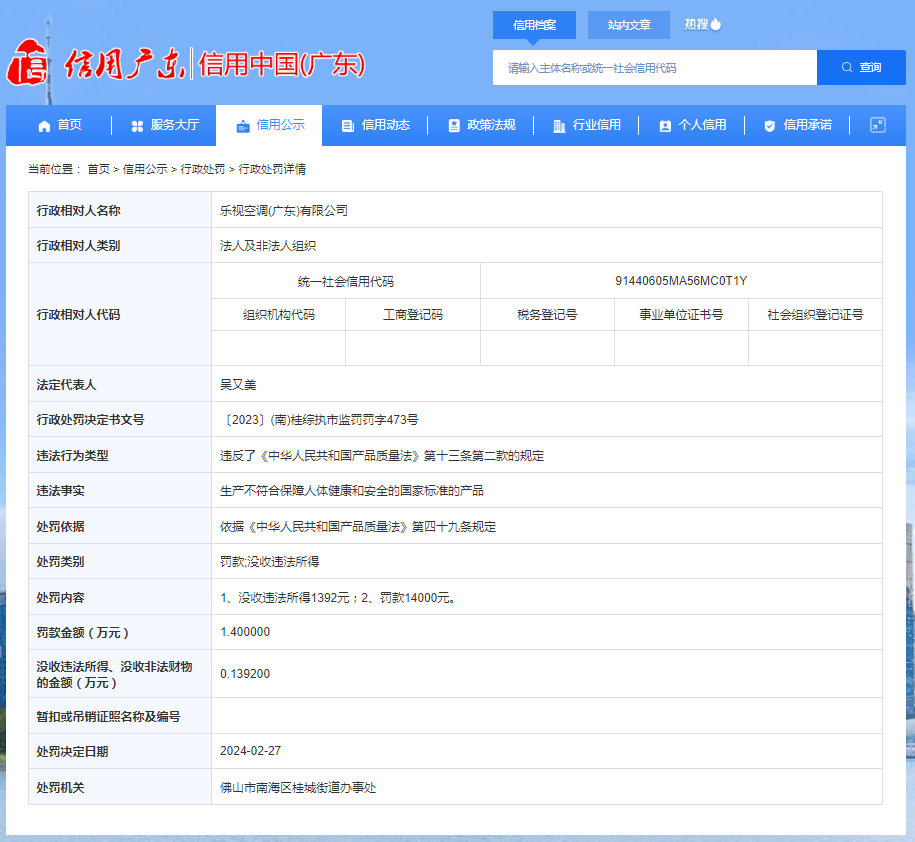Focus the credit code search input field

(x=655, y=68)
